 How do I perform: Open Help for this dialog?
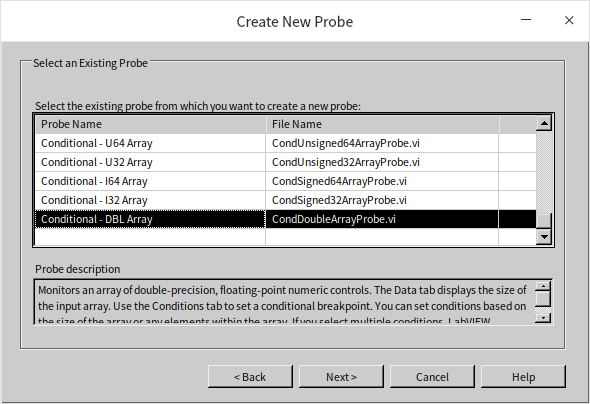523,377
